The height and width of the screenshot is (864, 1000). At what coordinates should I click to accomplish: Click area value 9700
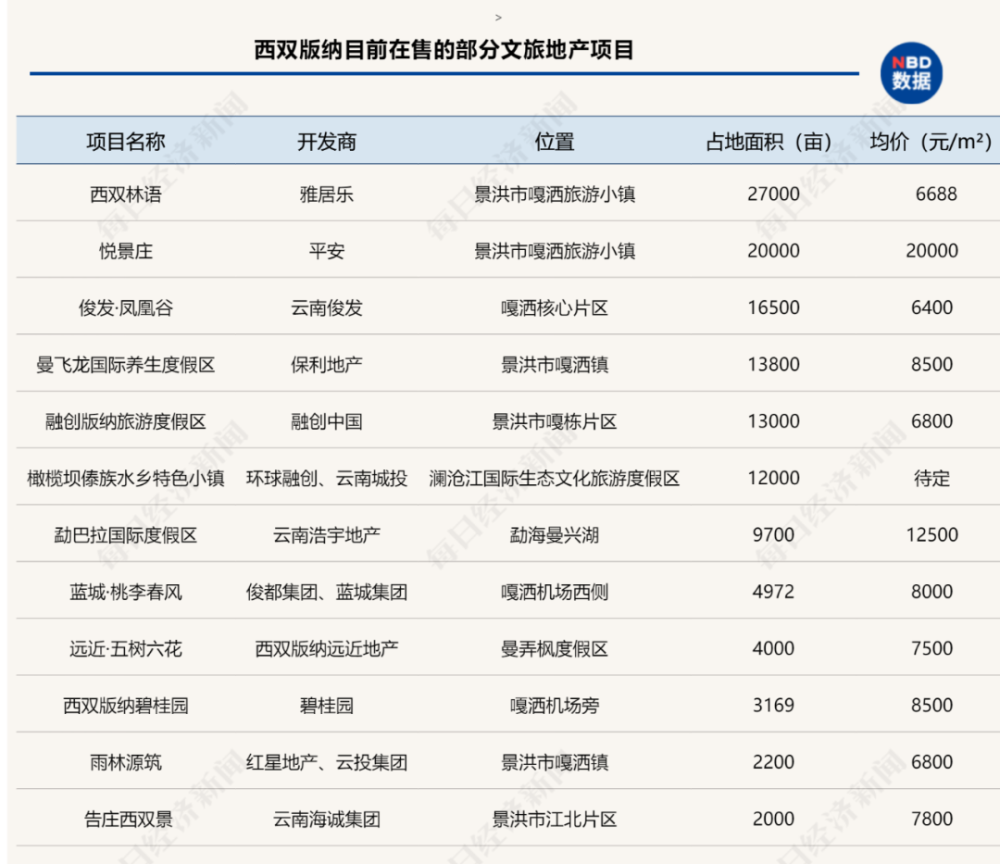pos(774,534)
